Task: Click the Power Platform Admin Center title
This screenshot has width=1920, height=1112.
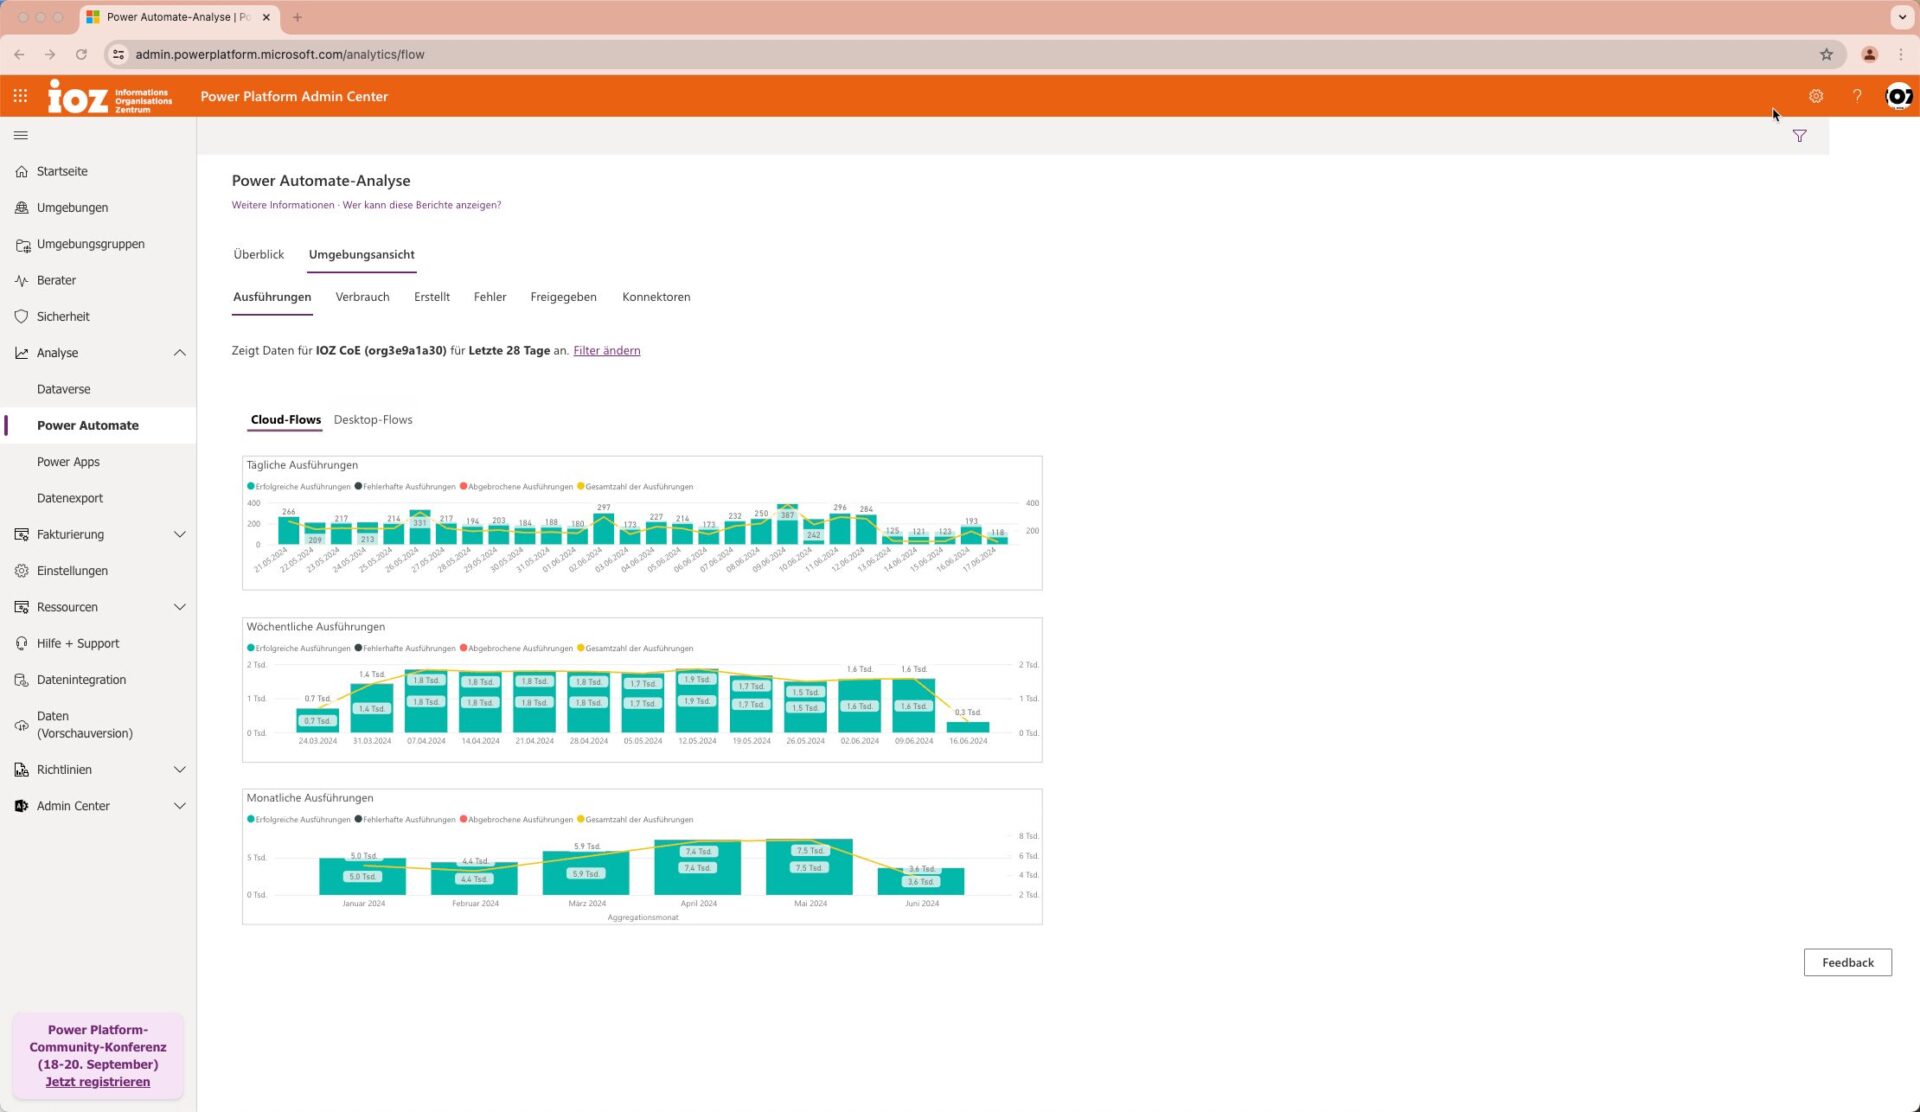Action: coord(294,97)
